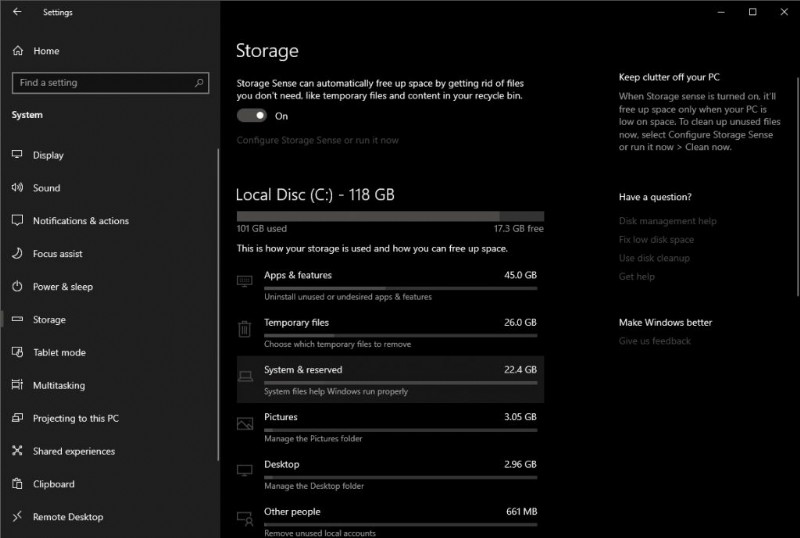800x538 pixels.
Task: Click the Temporary files trash icon
Action: click(x=245, y=329)
